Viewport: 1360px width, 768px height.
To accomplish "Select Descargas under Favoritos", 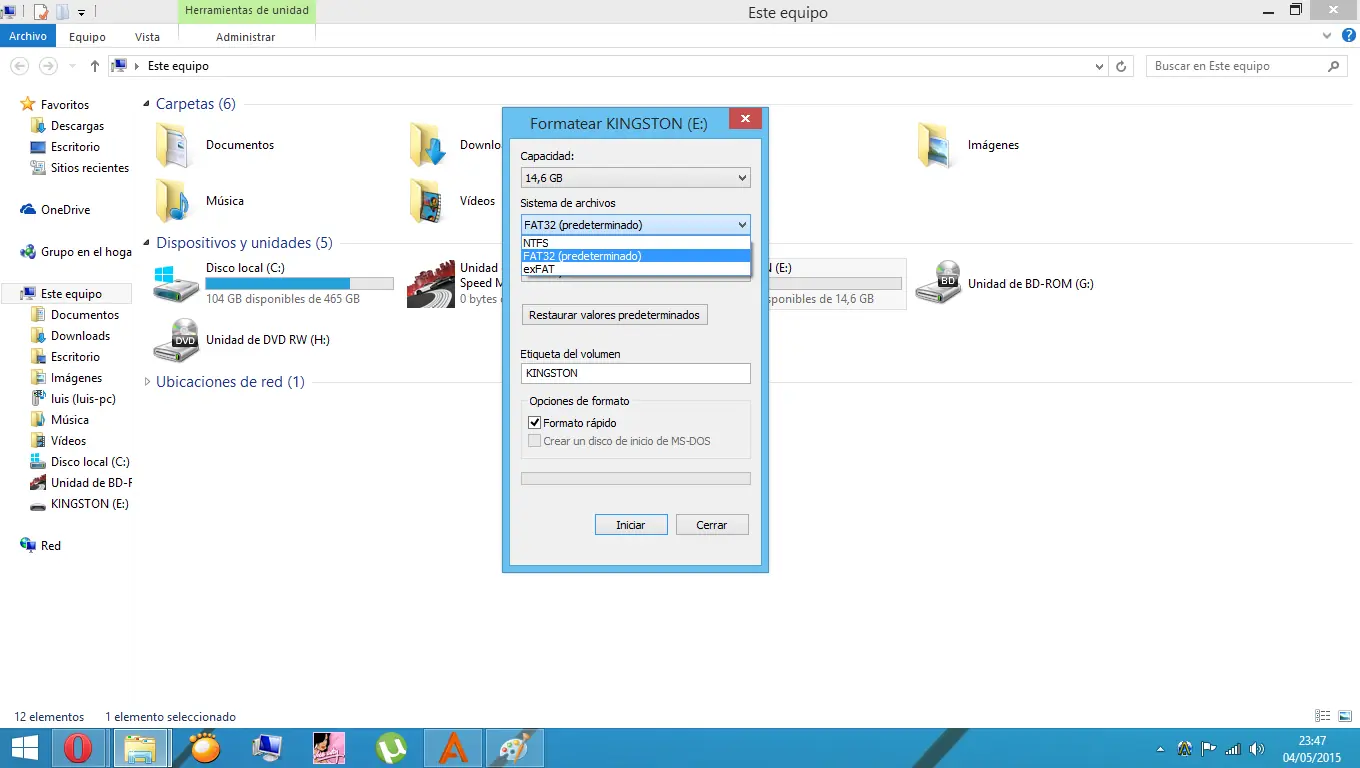I will pyautogui.click(x=77, y=126).
